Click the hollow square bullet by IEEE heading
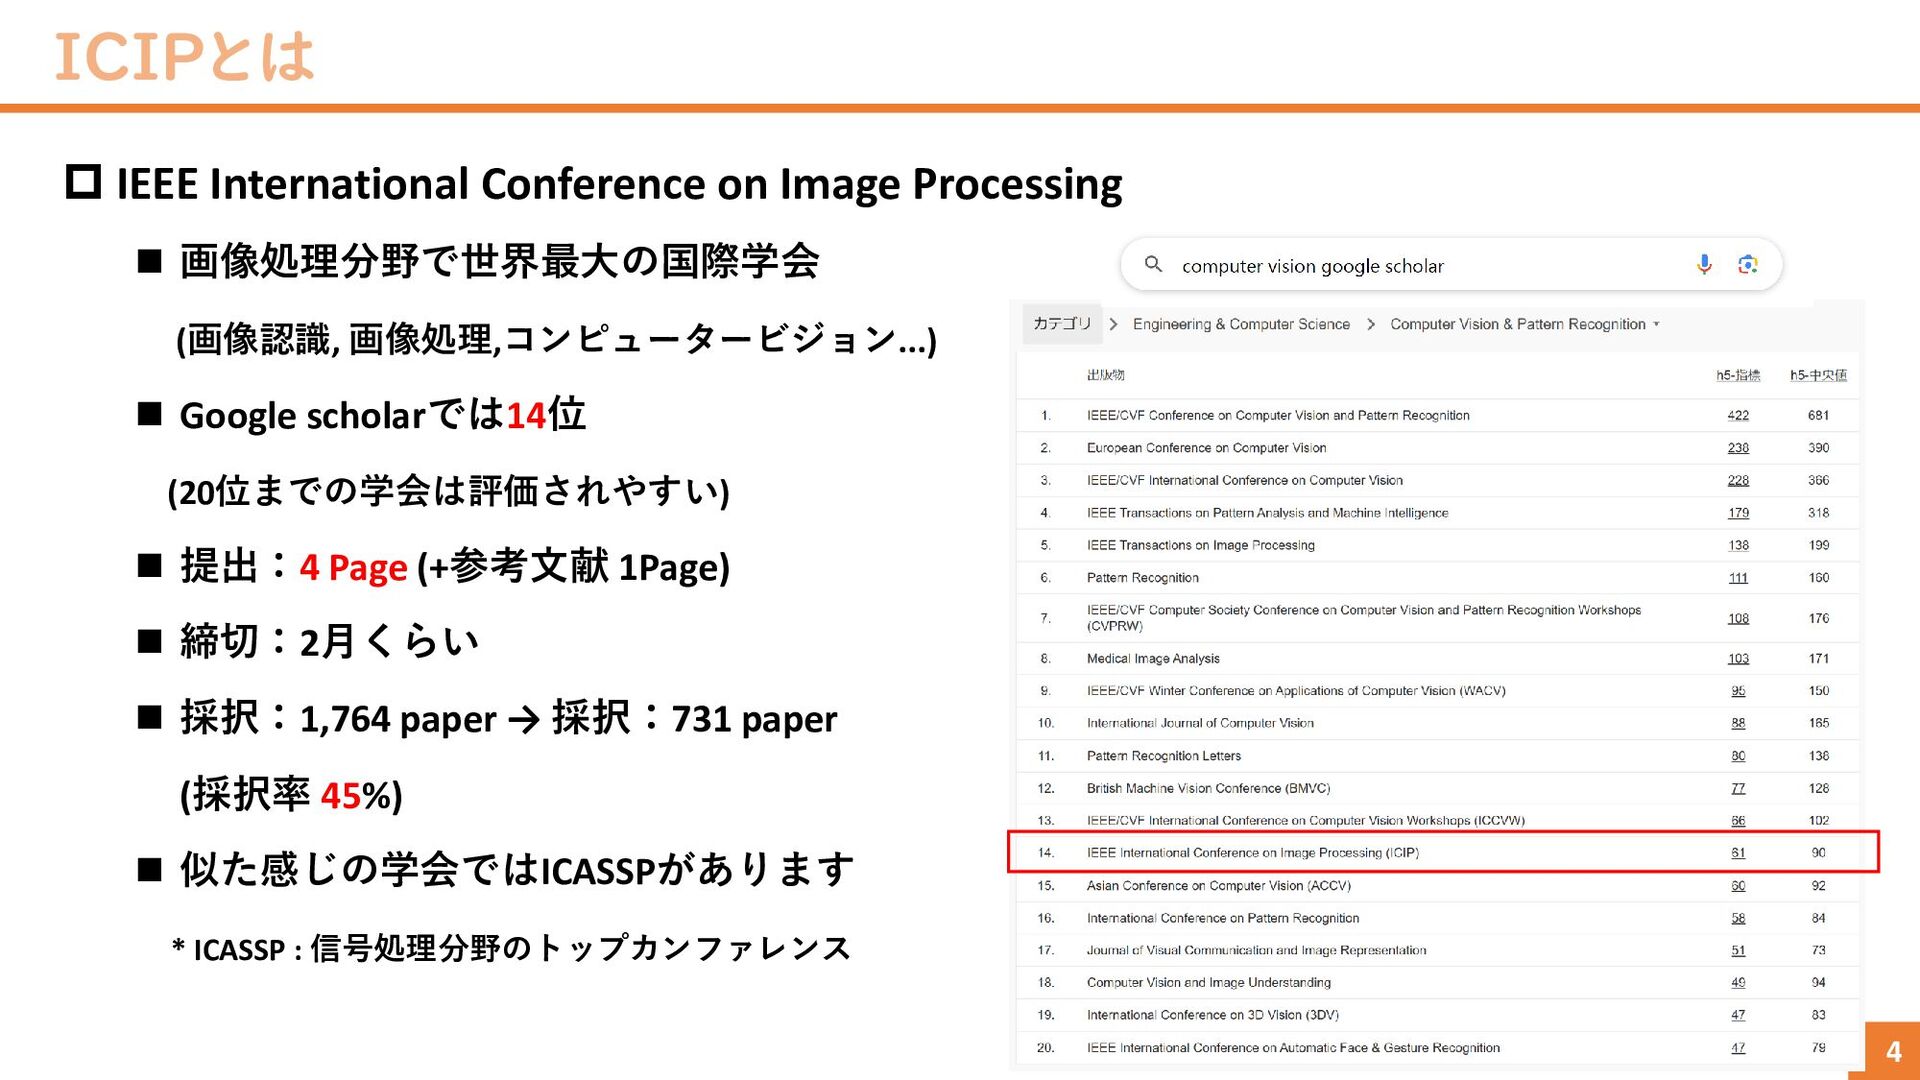1920x1080 pixels. (83, 182)
